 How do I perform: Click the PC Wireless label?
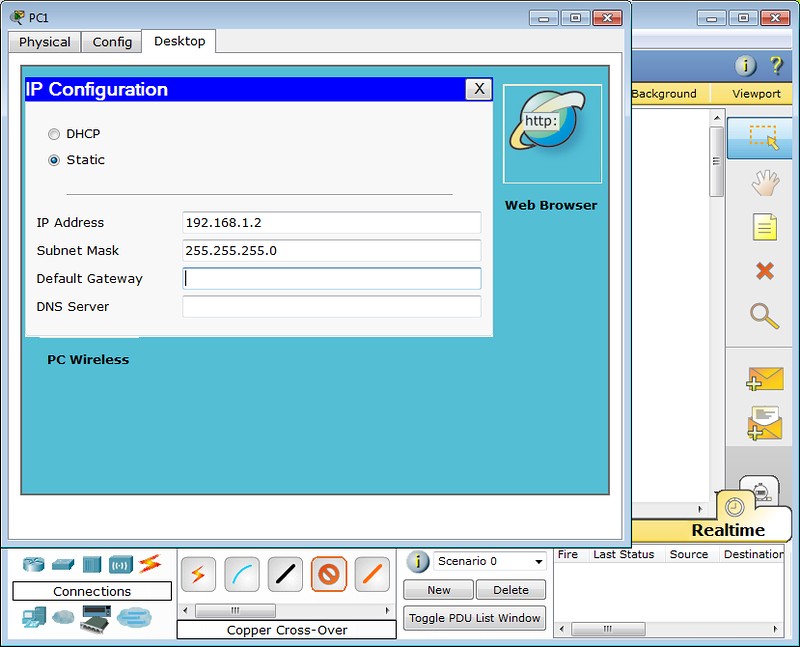pos(88,360)
